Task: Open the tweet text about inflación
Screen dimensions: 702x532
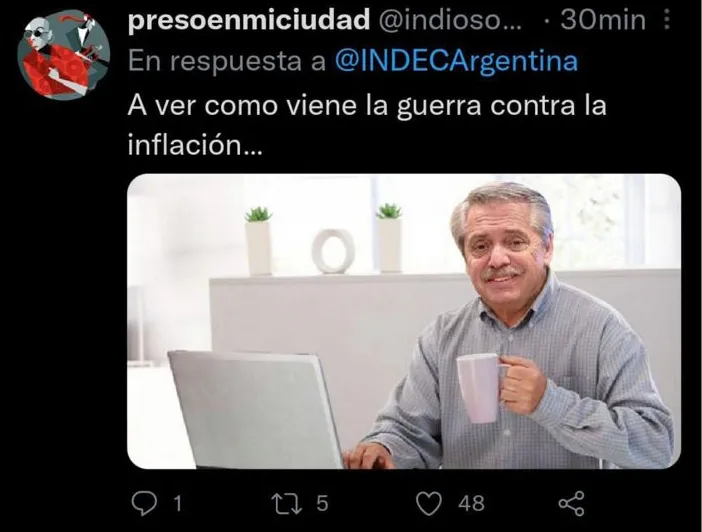Action: 367,125
